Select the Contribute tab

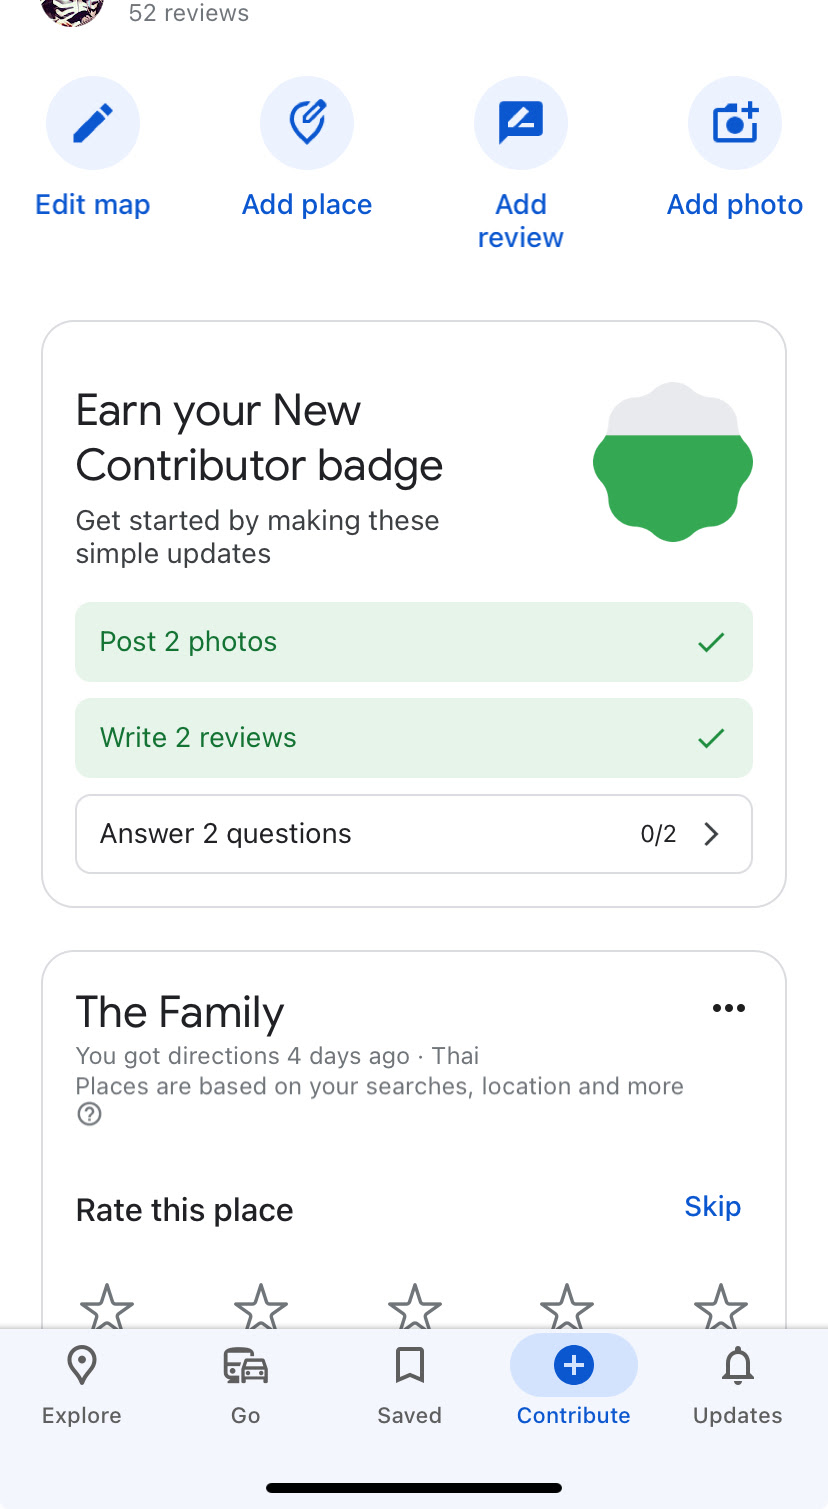pos(574,1383)
